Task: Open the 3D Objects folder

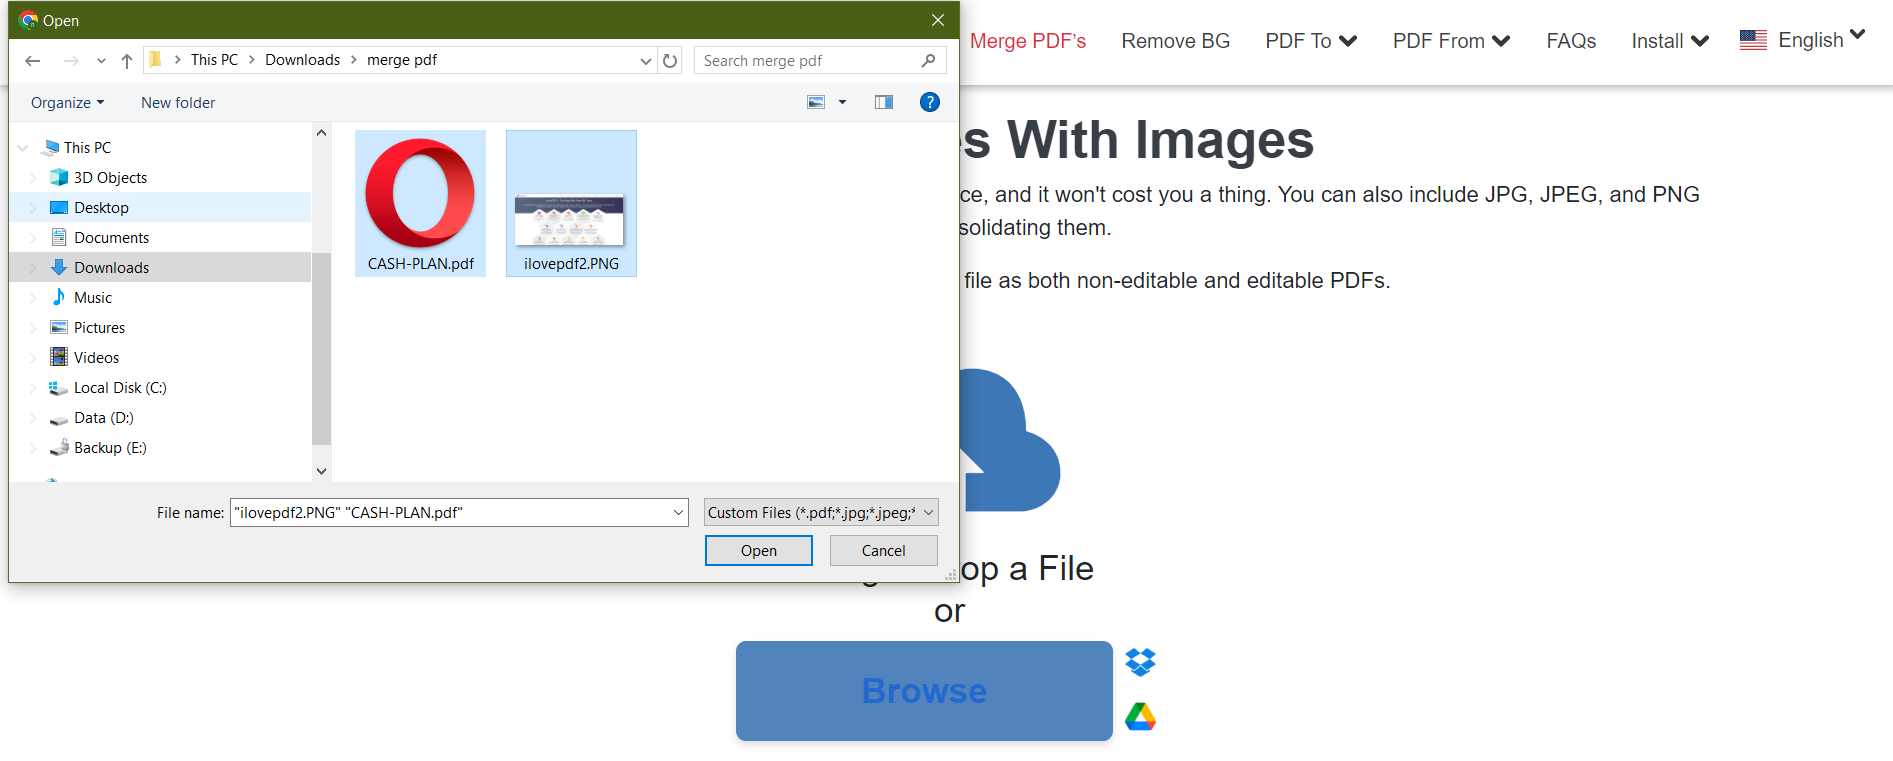Action: pyautogui.click(x=110, y=178)
